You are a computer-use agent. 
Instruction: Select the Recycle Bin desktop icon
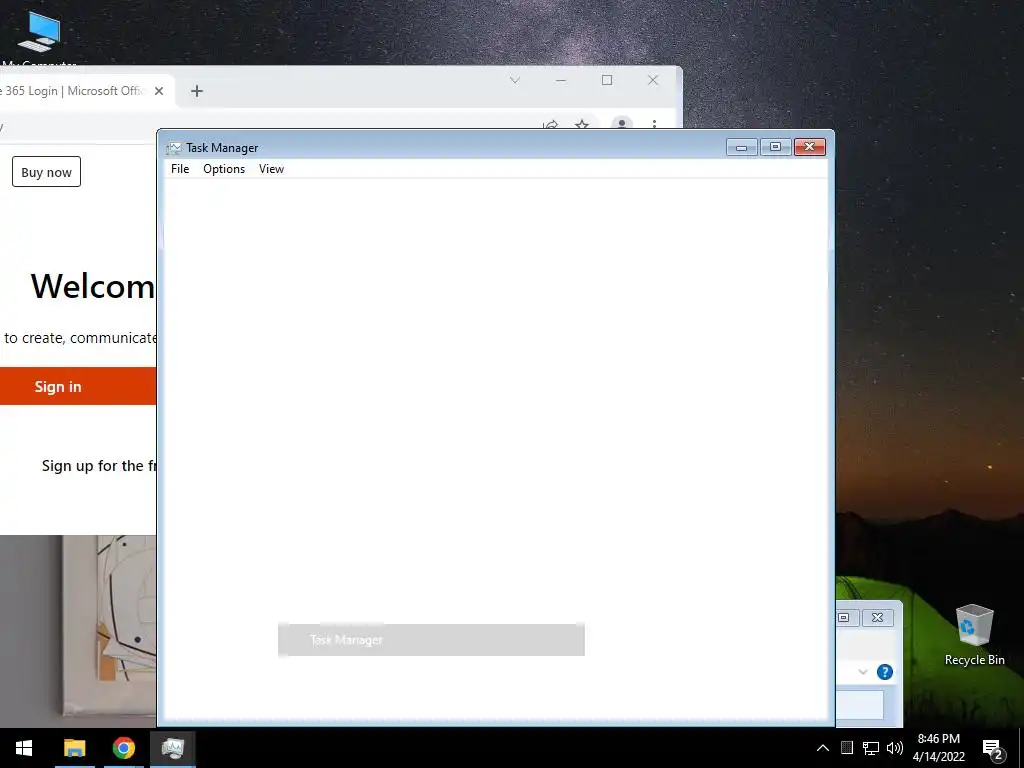point(974,635)
